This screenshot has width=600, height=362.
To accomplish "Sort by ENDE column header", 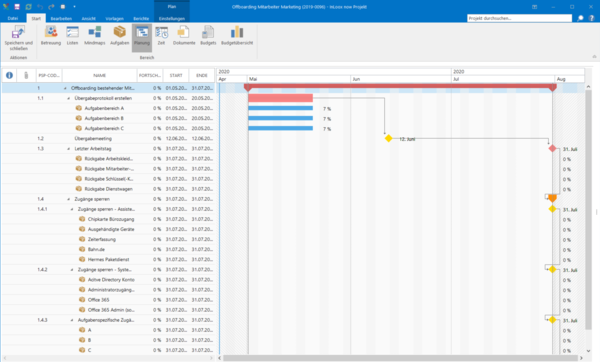I will pyautogui.click(x=202, y=75).
